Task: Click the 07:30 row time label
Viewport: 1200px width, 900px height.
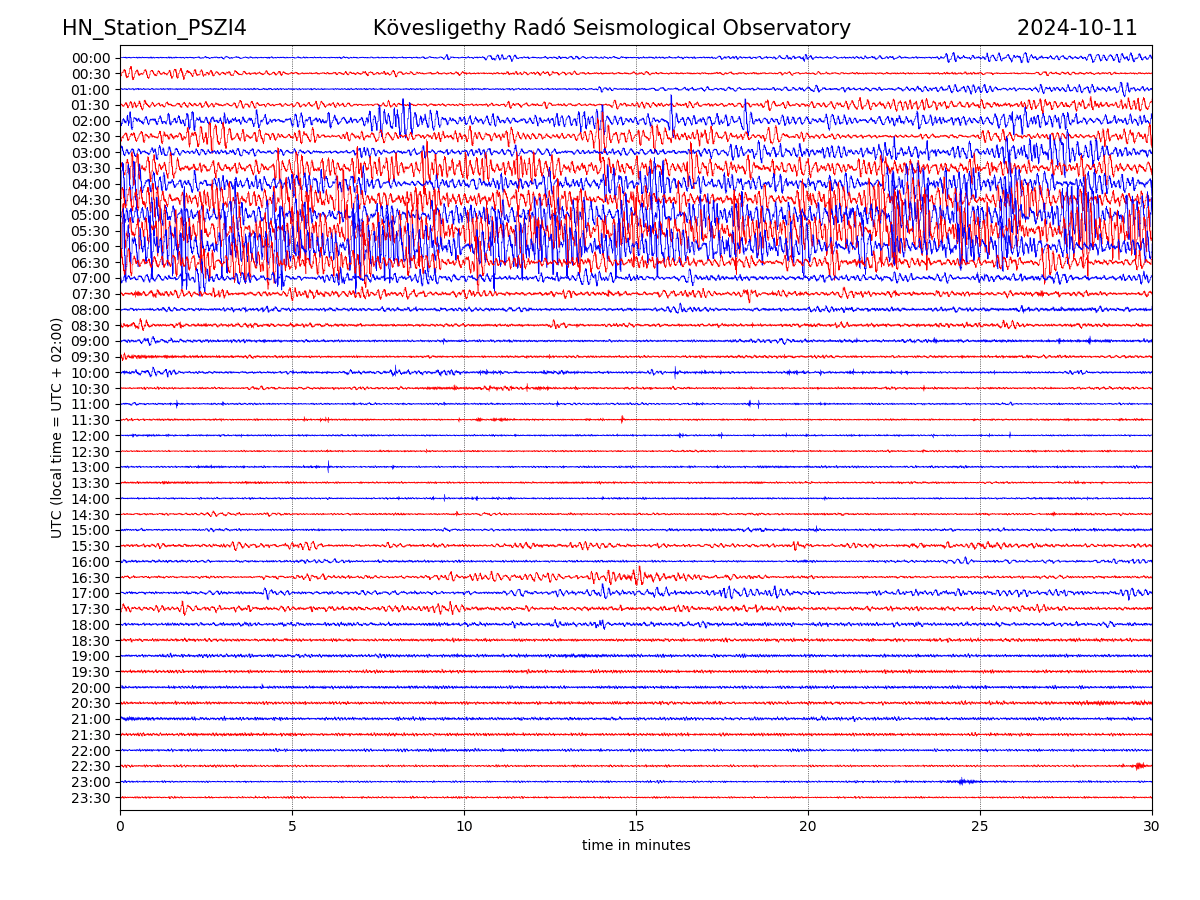Action: click(90, 294)
